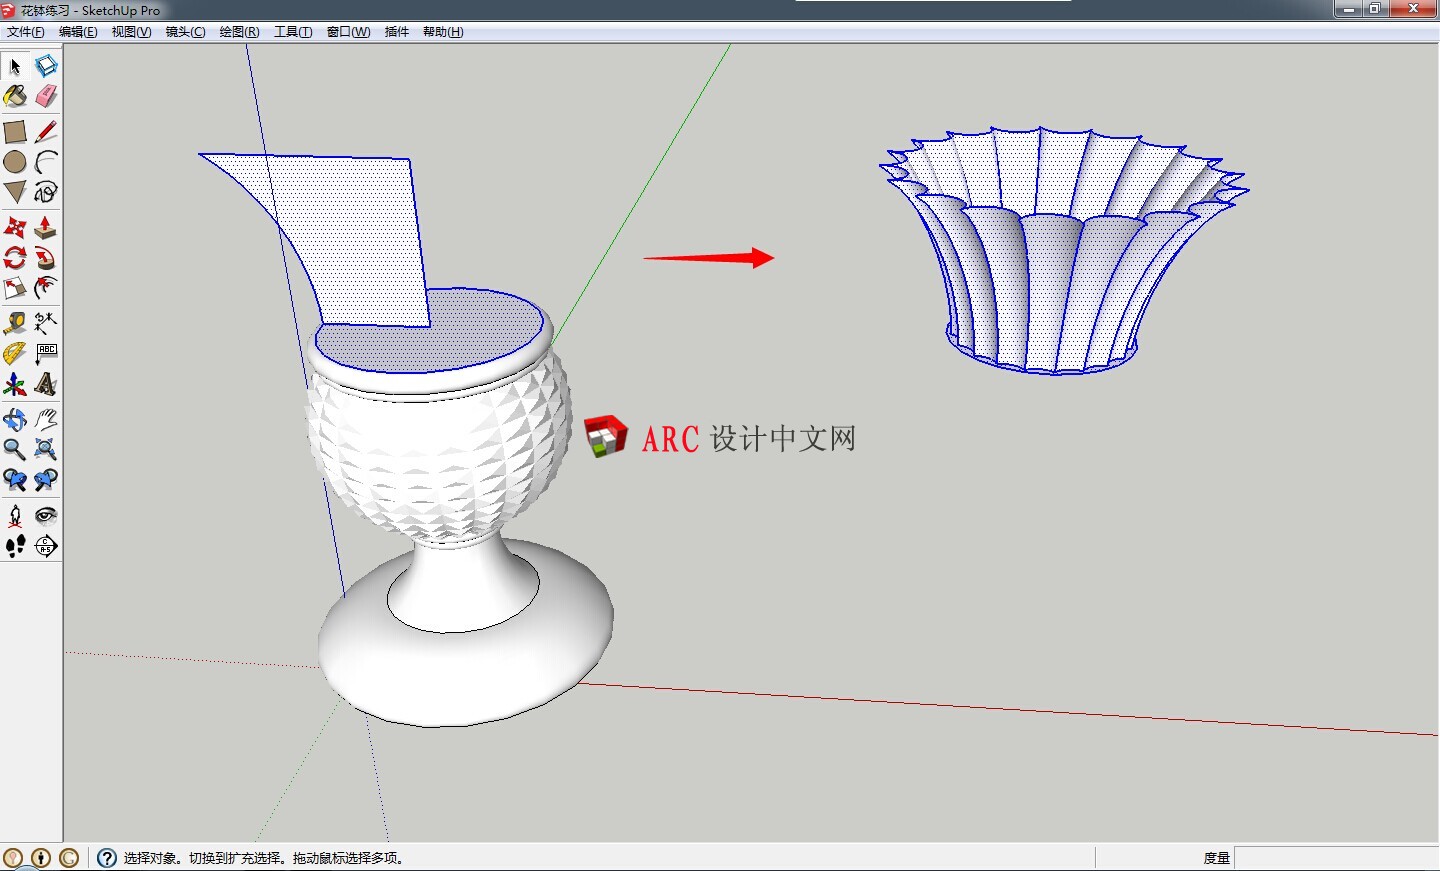1440x871 pixels.
Task: Open the 视图(V) menu
Action: 131,32
